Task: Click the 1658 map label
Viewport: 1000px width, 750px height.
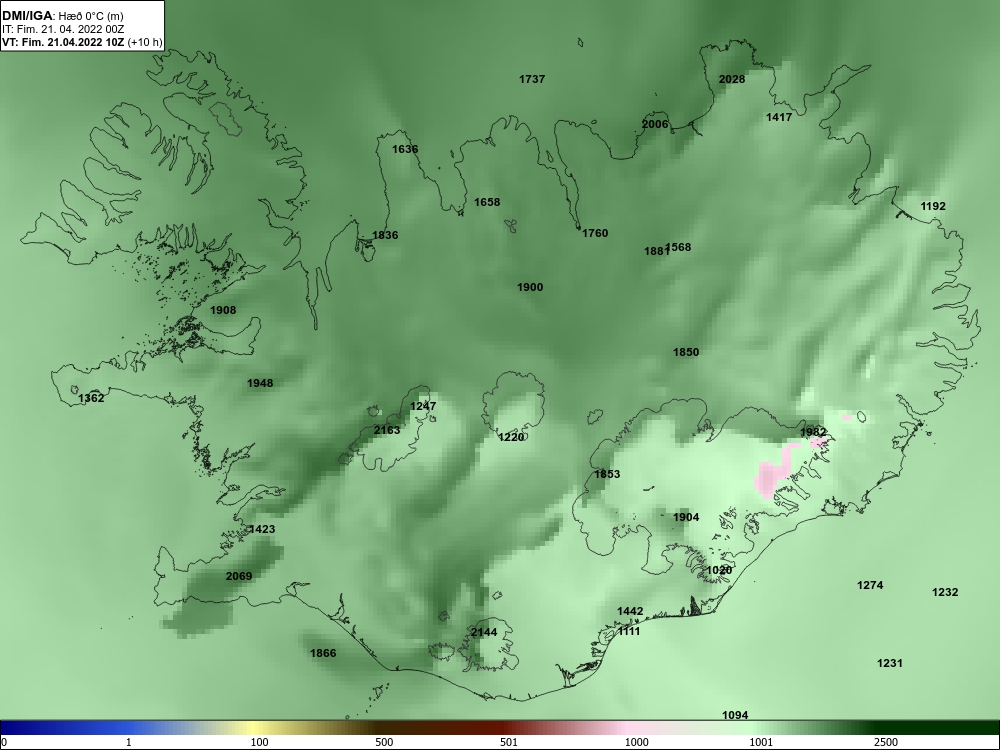Action: click(487, 202)
